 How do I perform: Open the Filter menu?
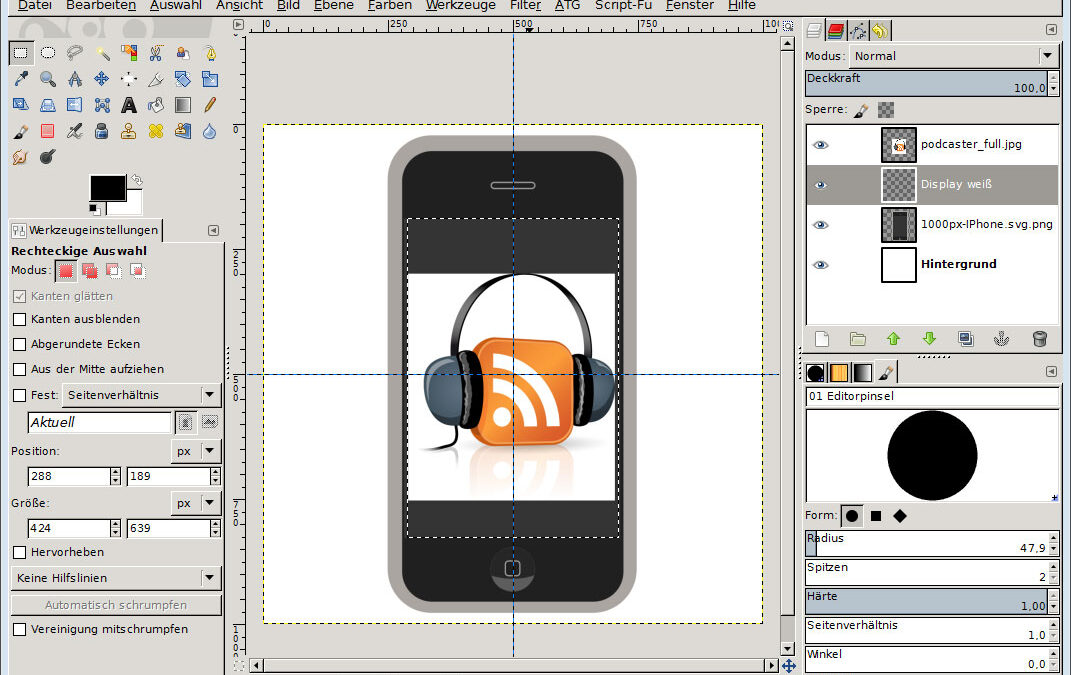[x=525, y=5]
